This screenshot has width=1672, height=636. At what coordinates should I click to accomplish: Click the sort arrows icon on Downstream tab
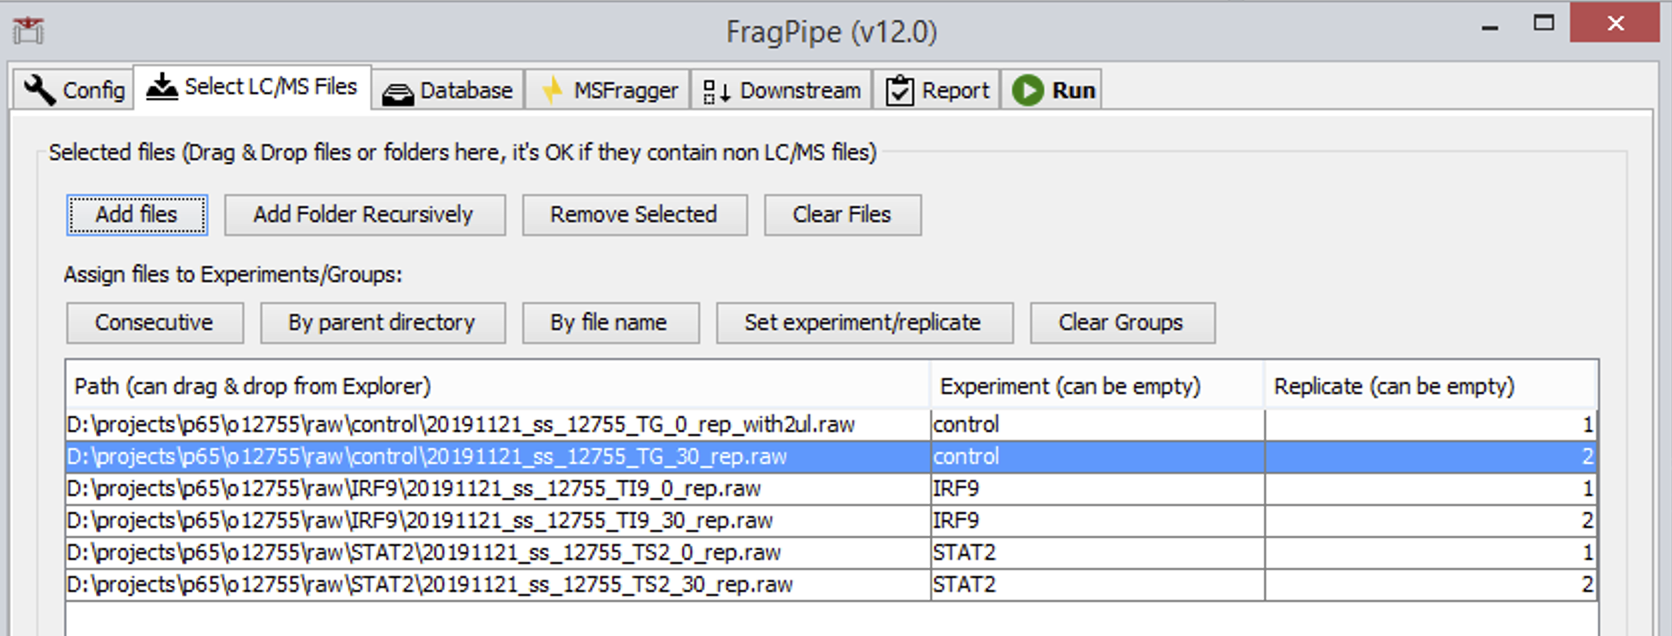(x=716, y=90)
